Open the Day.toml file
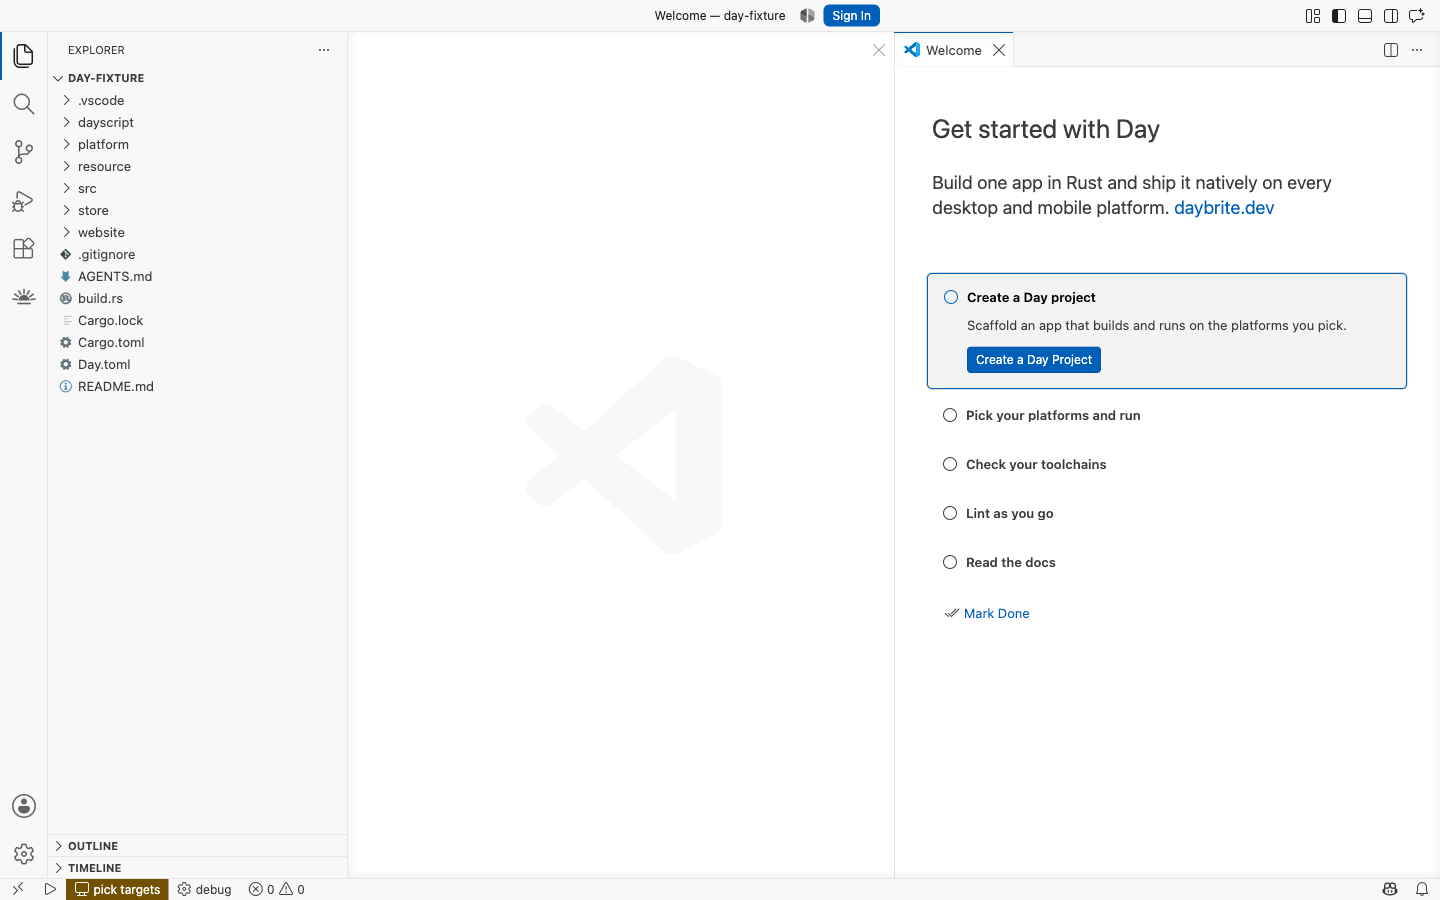 pos(198,364)
